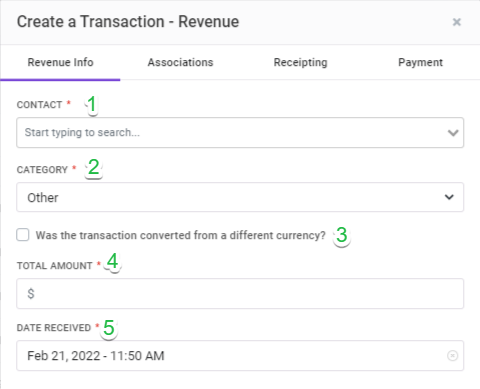
Task: Click the CONTACT field label
Action: [x=39, y=105]
